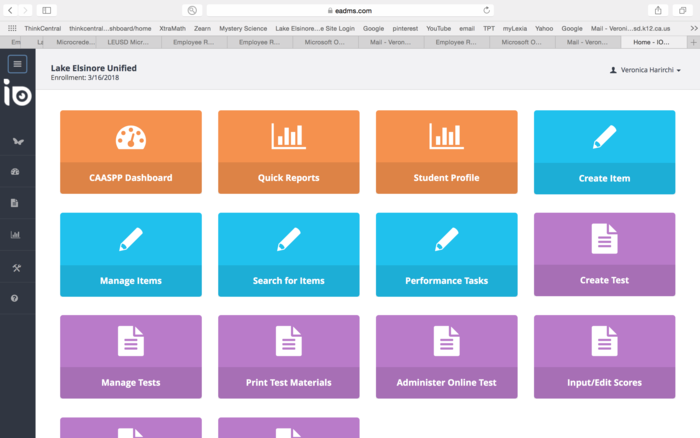Viewport: 700px width, 438px height.
Task: Toggle the hamburger sidebar menu button
Action: (17, 64)
